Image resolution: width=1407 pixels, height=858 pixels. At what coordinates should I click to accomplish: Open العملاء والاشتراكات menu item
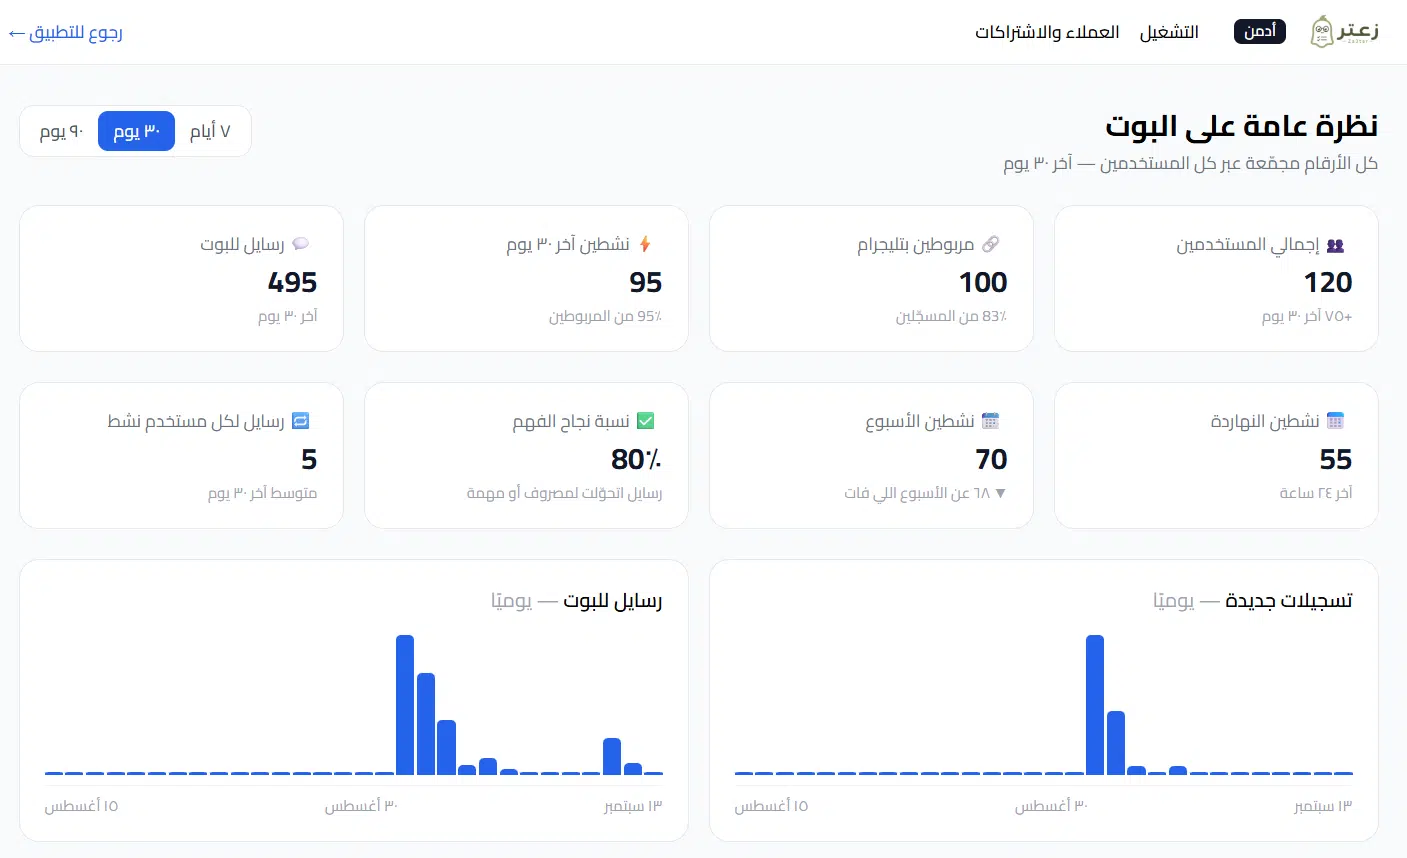pyautogui.click(x=1047, y=32)
